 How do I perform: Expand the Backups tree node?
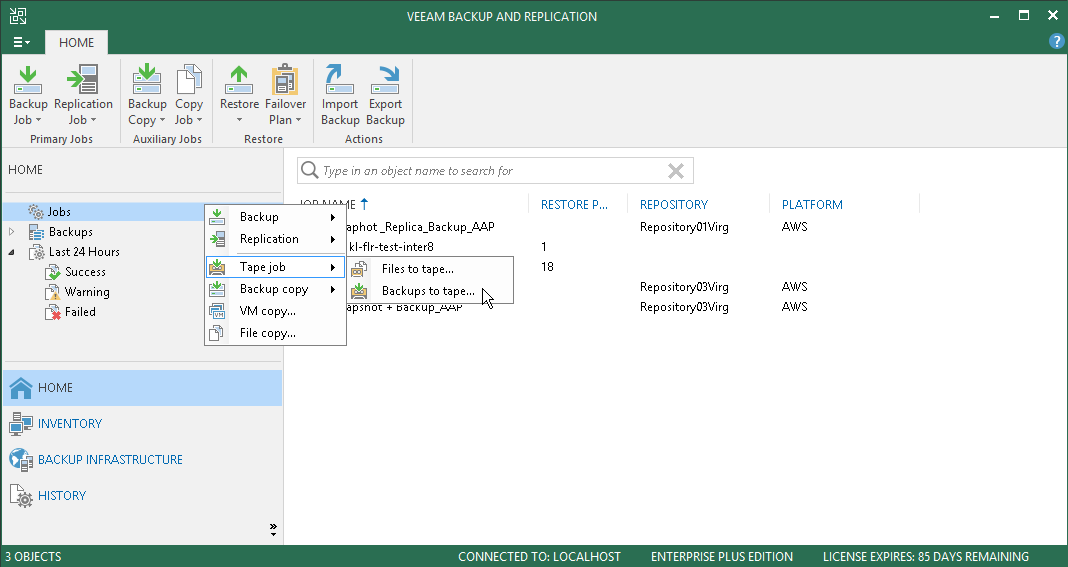[12, 232]
